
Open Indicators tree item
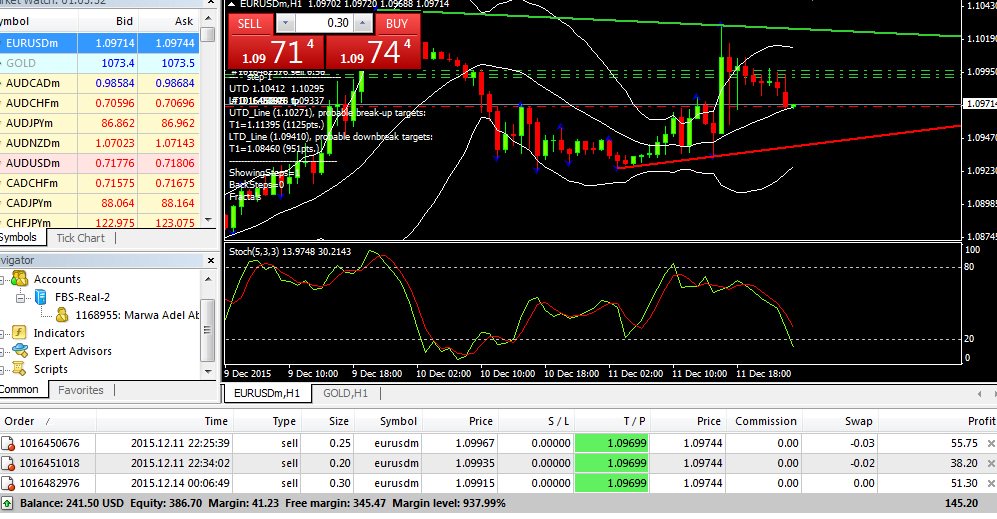59,333
